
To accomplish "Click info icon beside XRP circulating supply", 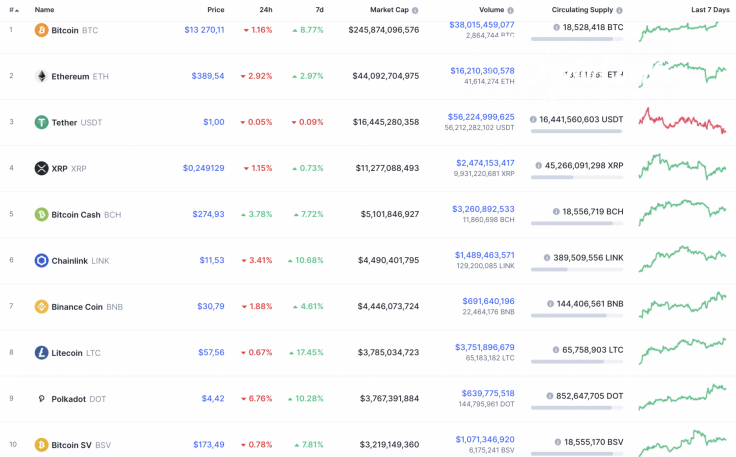I will click(x=538, y=165).
